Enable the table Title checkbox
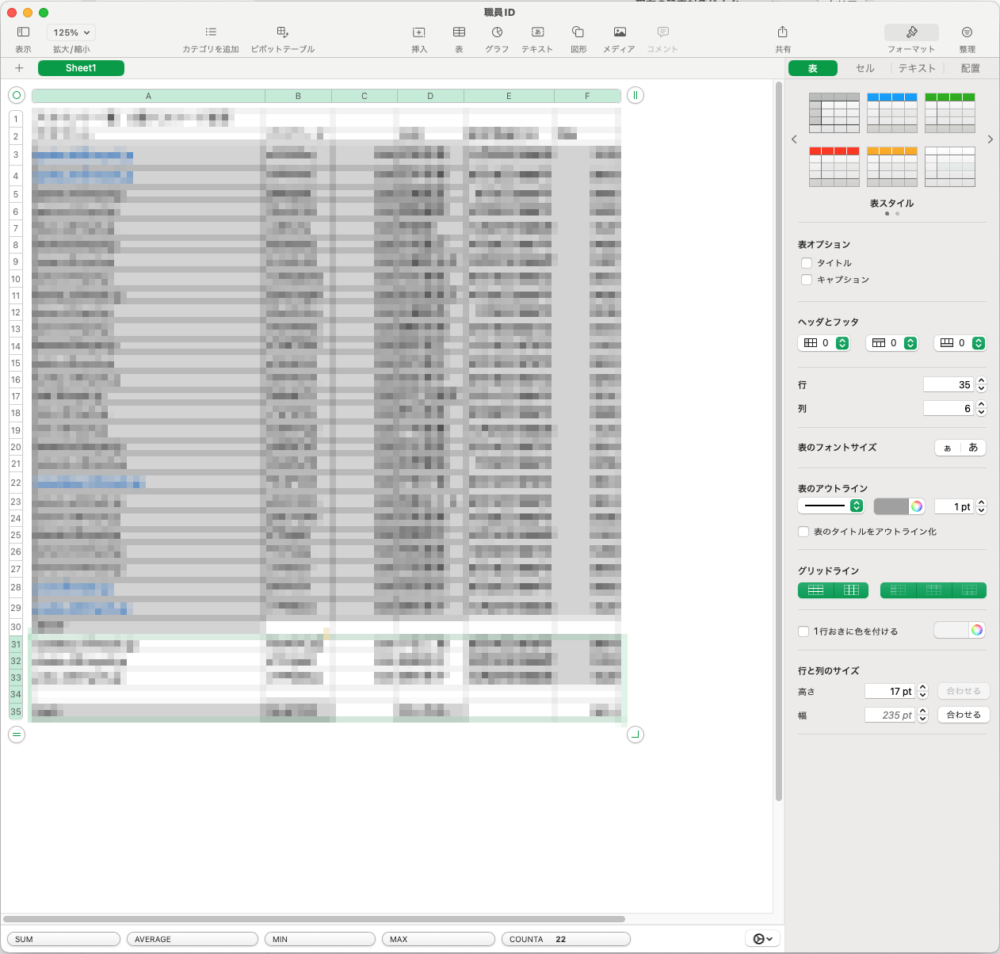The image size is (1000, 954). 806,263
